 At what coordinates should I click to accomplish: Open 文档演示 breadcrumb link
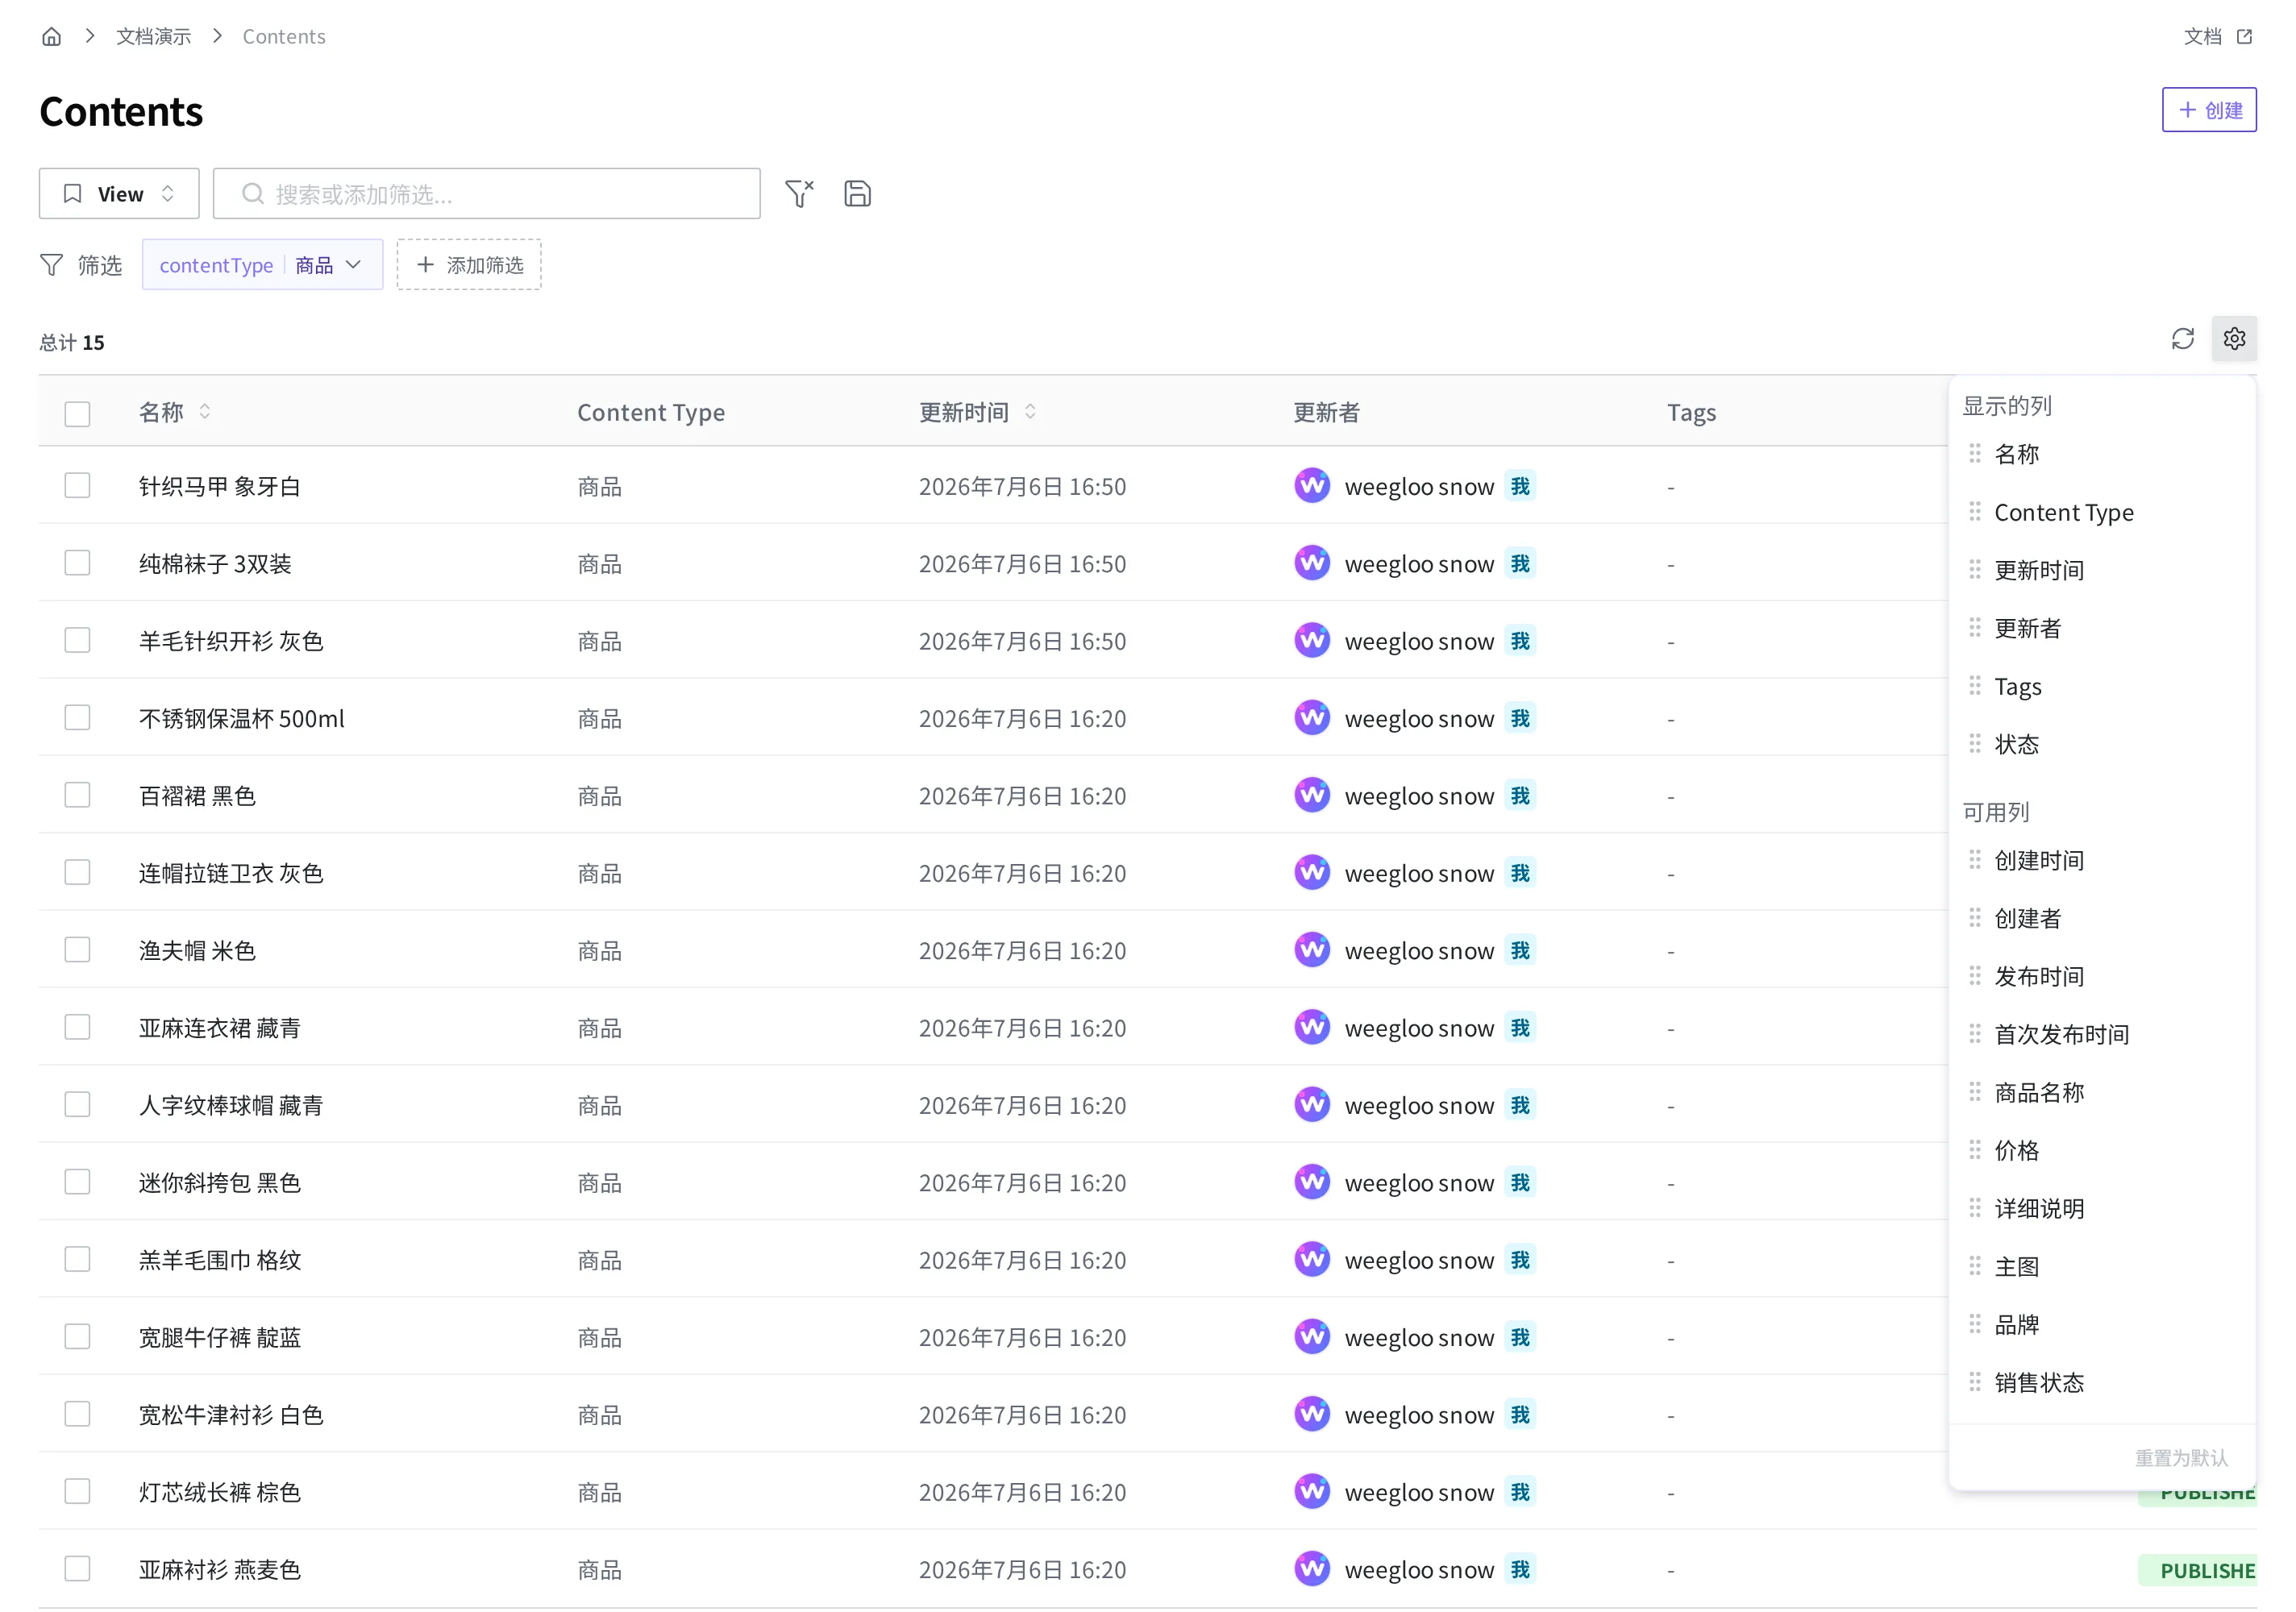point(153,37)
